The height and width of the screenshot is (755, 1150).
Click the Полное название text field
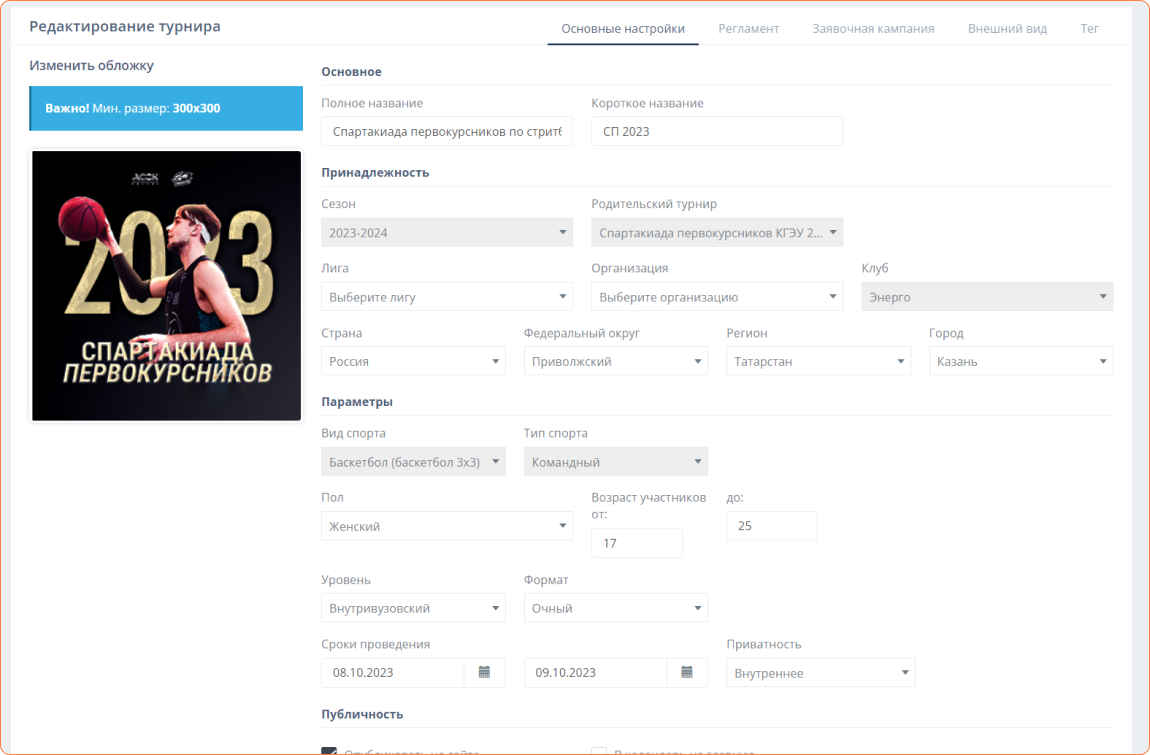pyautogui.click(x=446, y=131)
